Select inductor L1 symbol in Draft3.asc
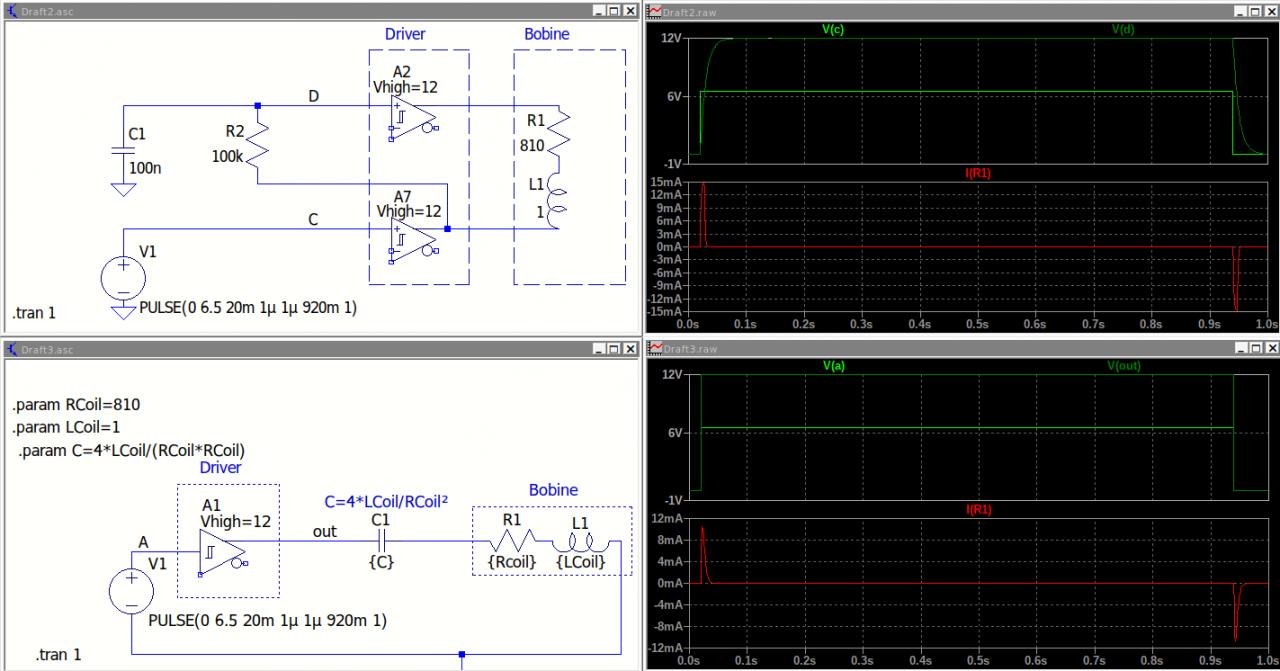The width and height of the screenshot is (1280, 671). click(x=579, y=541)
